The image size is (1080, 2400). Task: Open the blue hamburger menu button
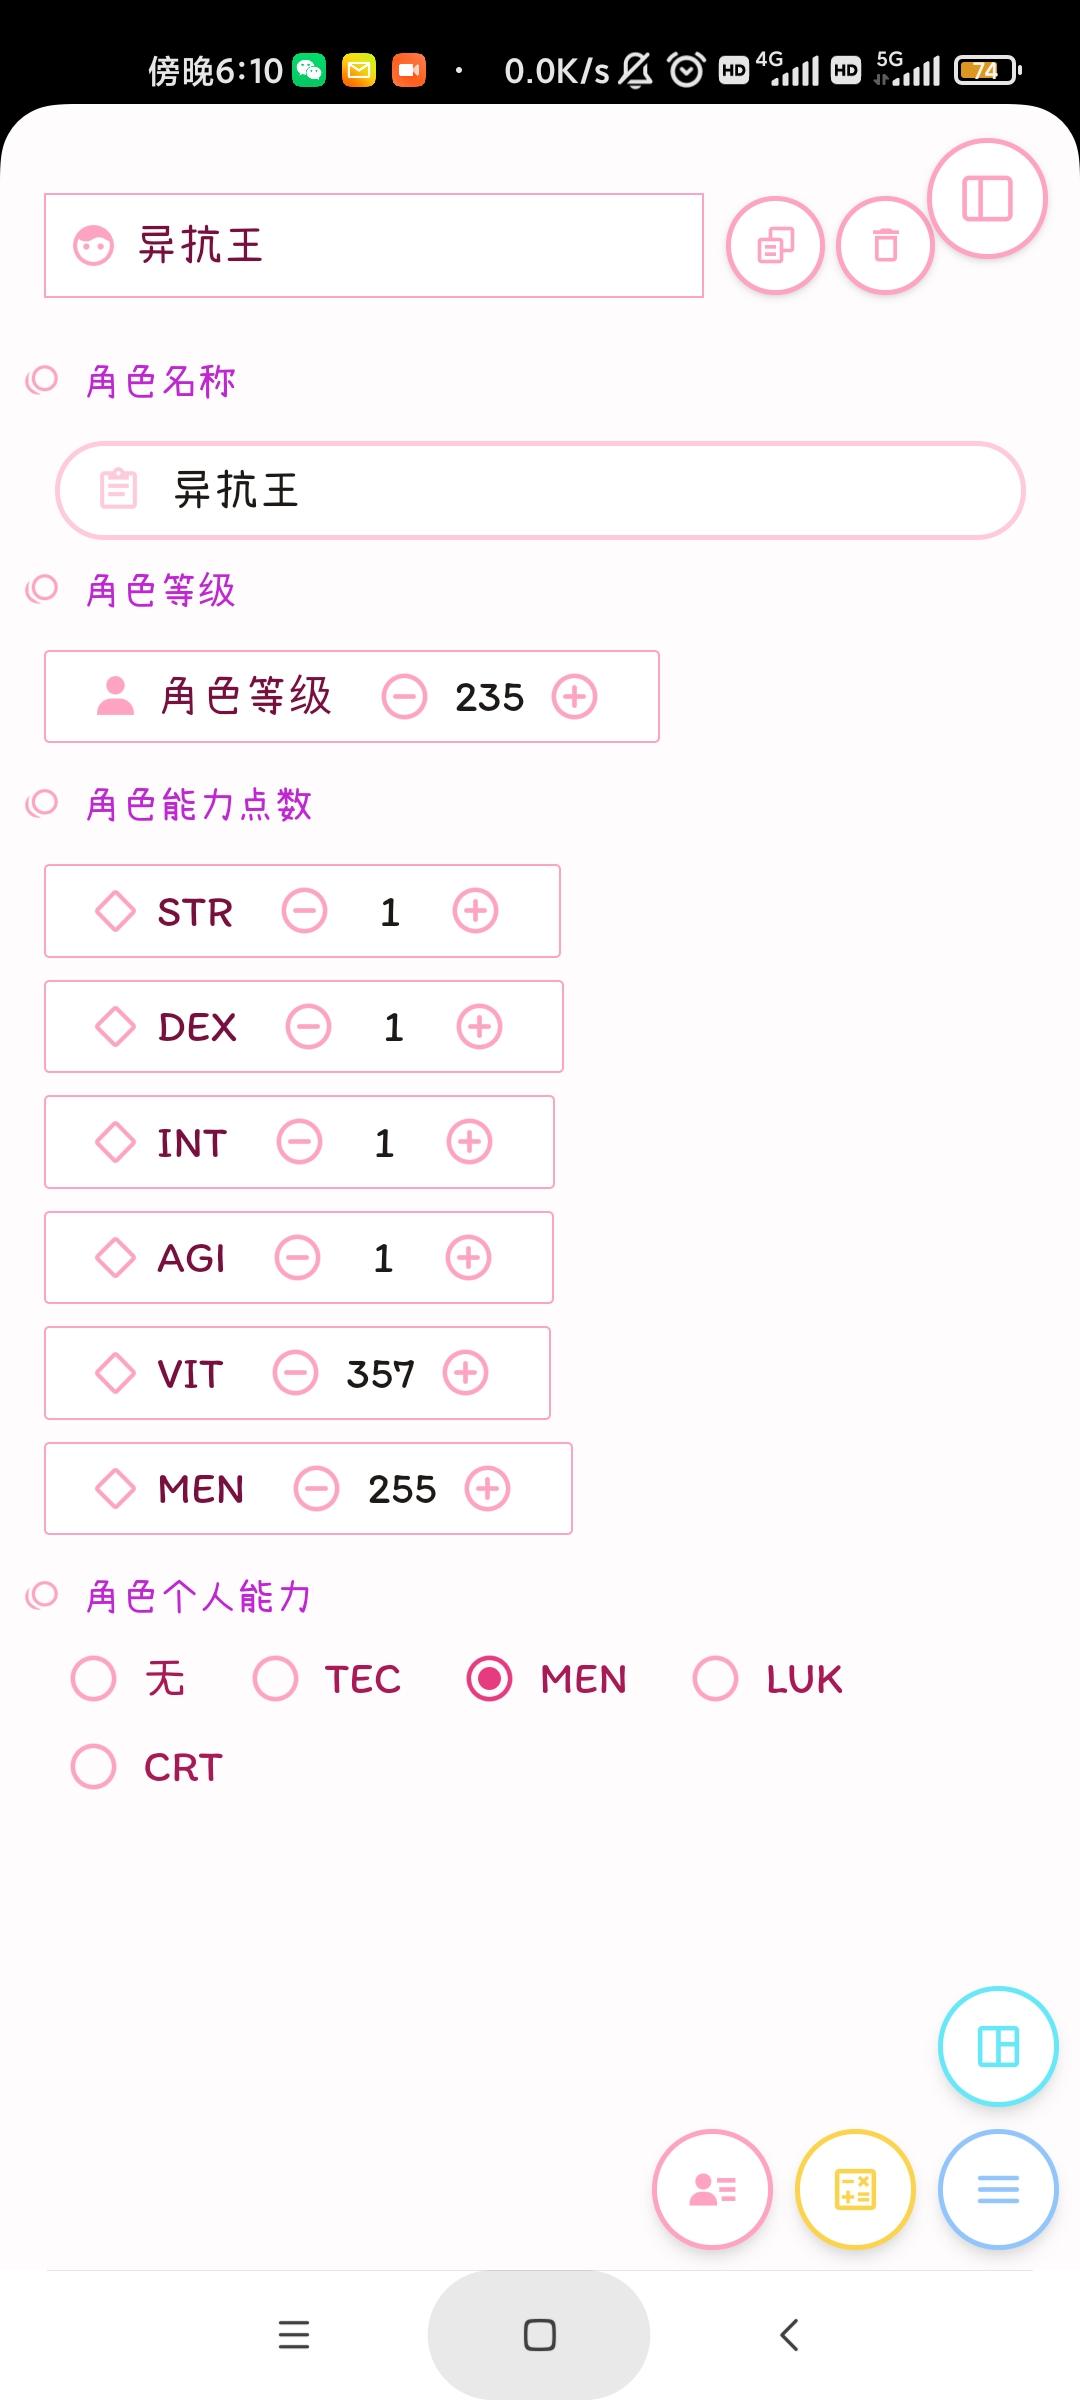[997, 2190]
